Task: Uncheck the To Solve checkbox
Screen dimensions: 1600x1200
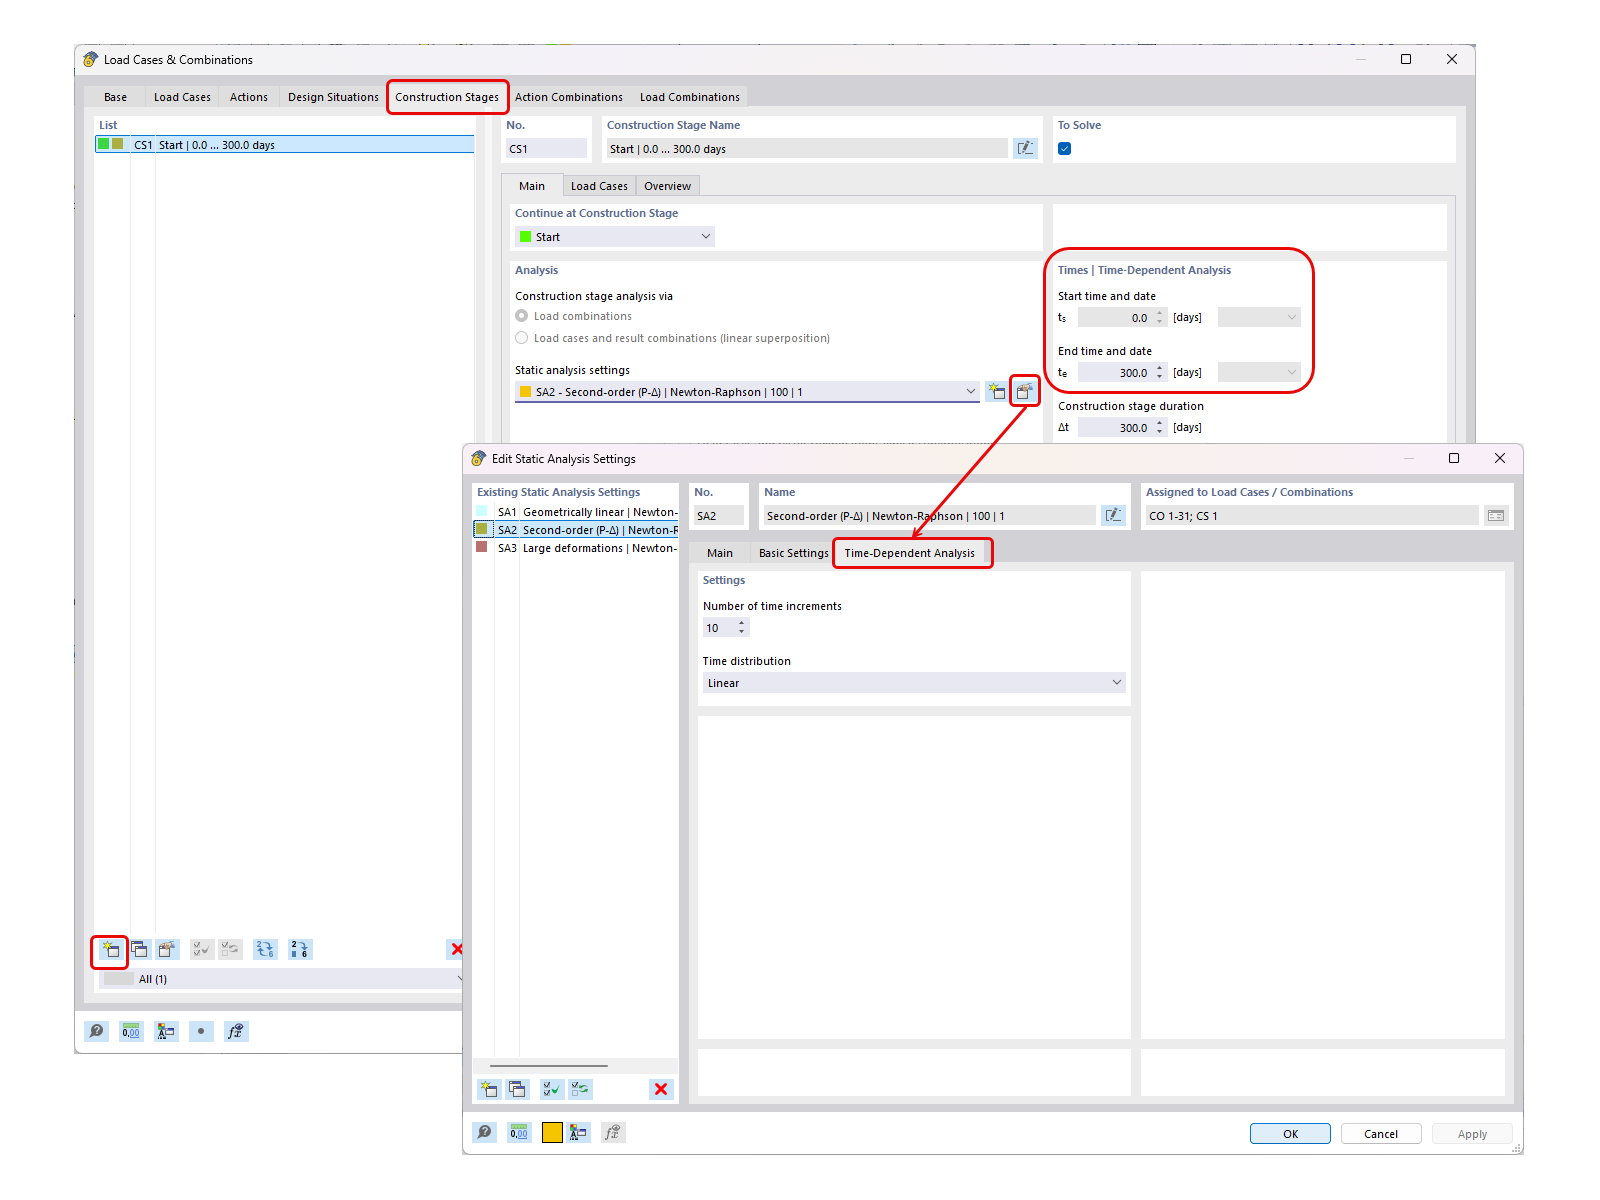Action: [1064, 148]
